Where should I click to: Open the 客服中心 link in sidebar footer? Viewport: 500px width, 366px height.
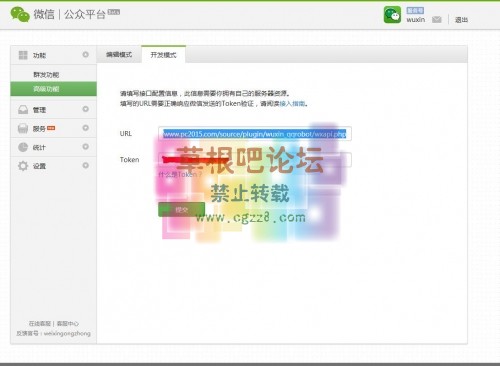click(67, 323)
